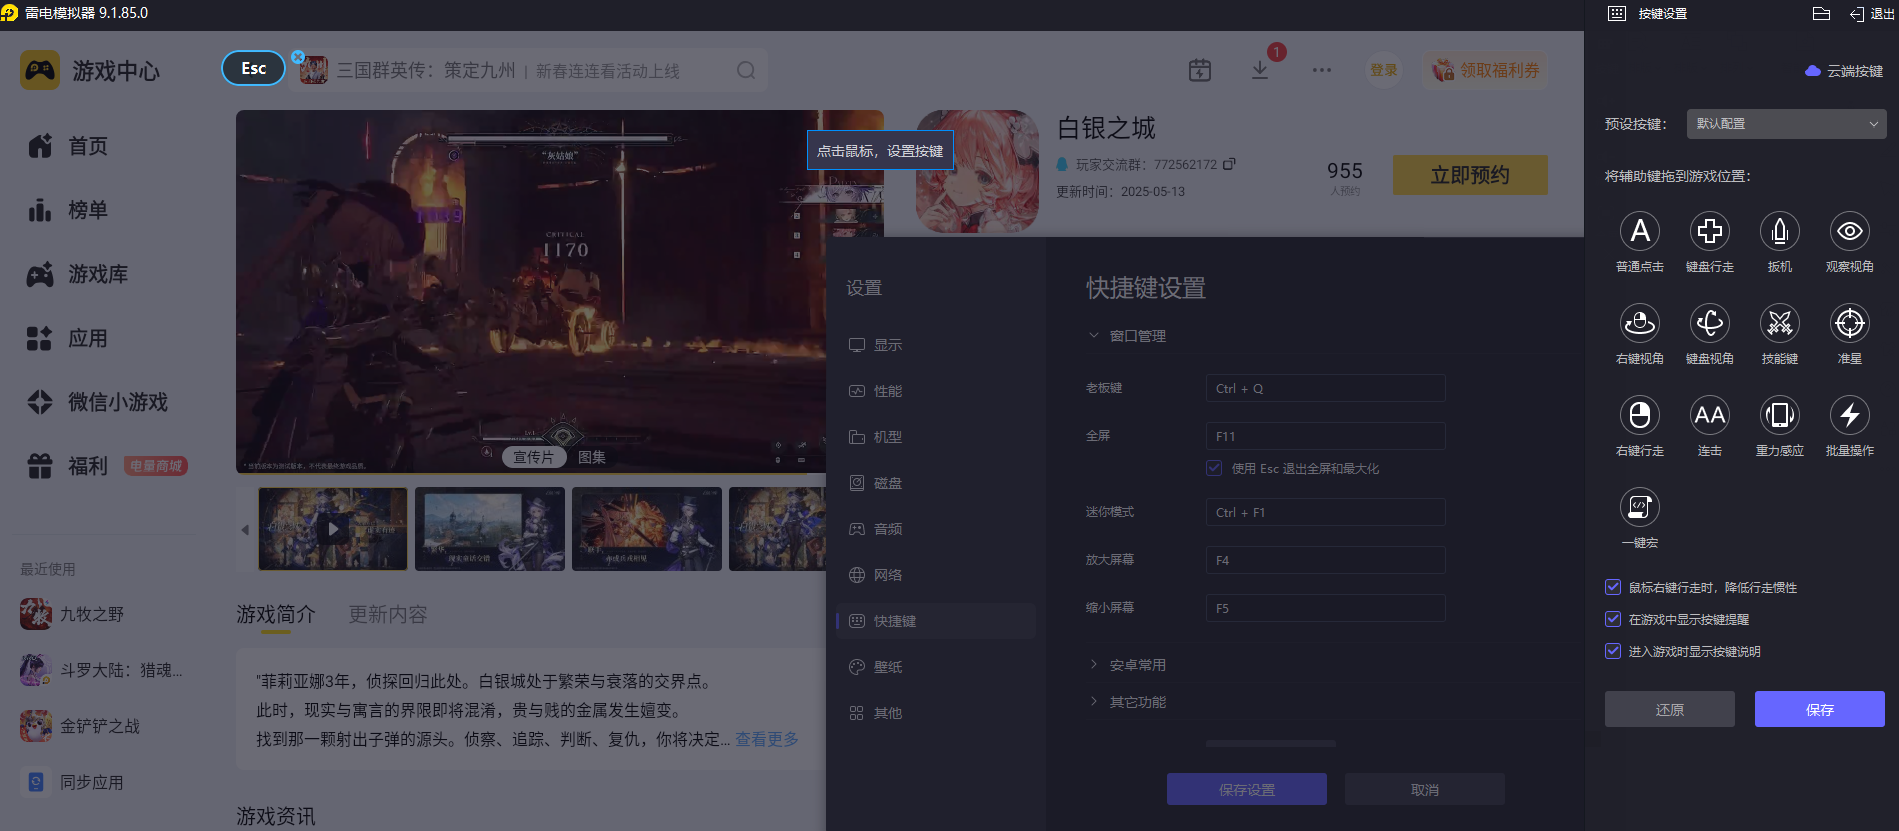Click the 放大屏幕 F4 shortcut field

1326,560
